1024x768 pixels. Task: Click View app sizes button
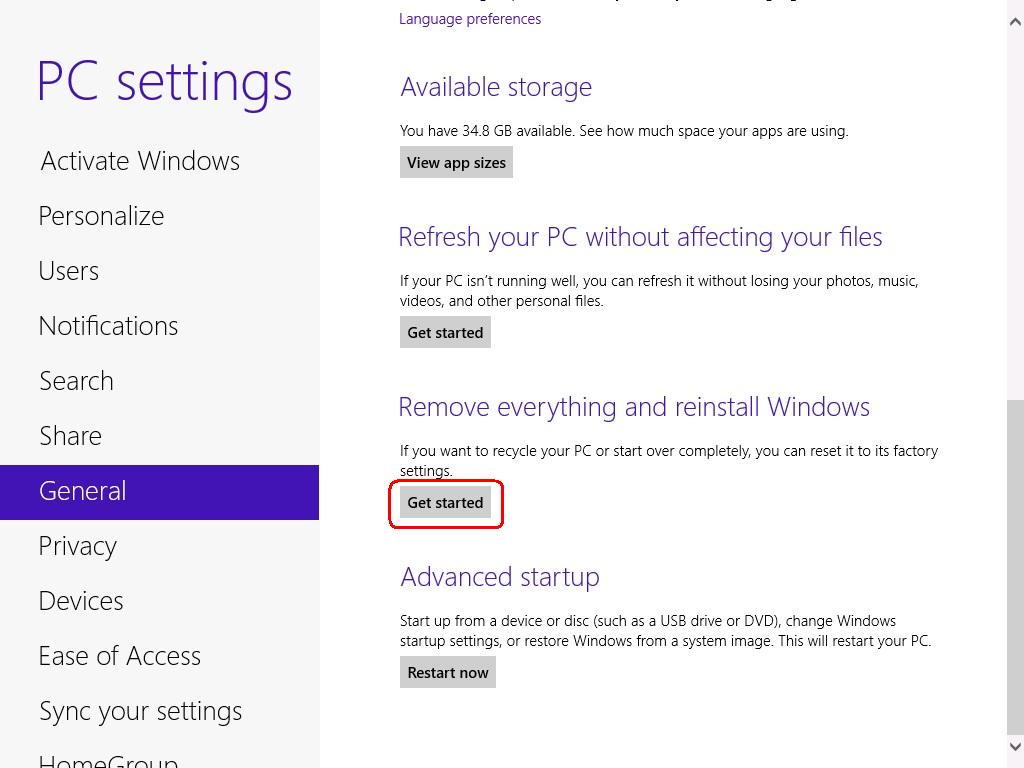click(x=456, y=162)
